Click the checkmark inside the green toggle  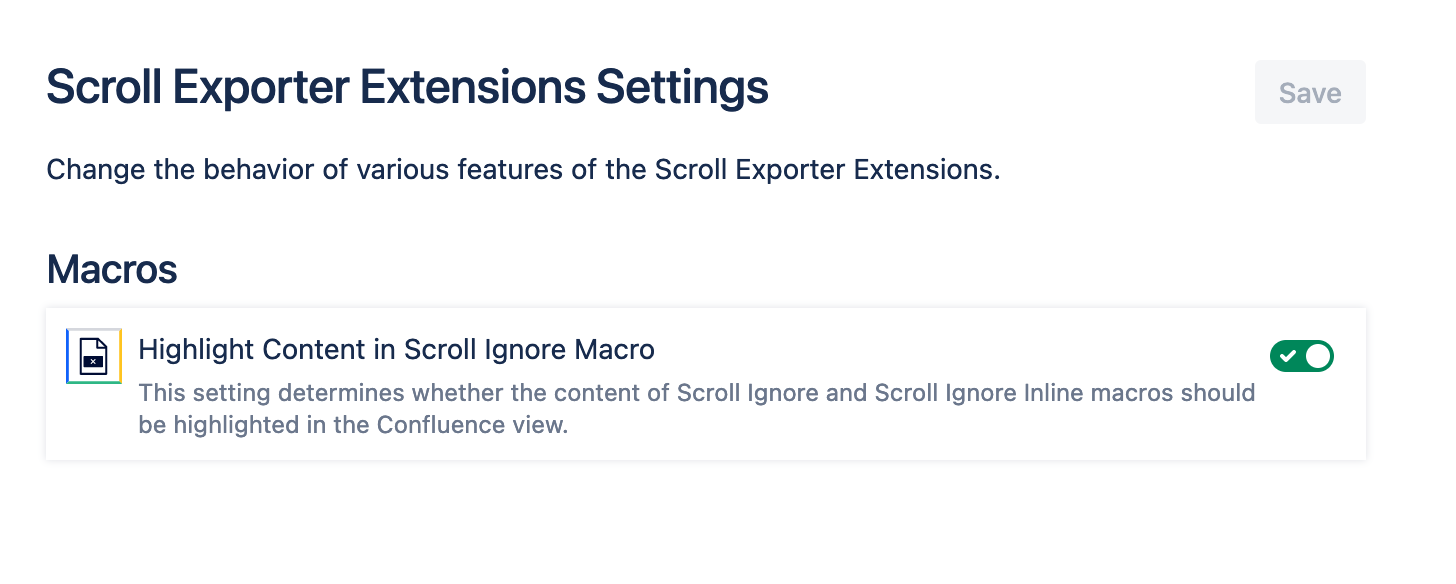[x=1288, y=356]
